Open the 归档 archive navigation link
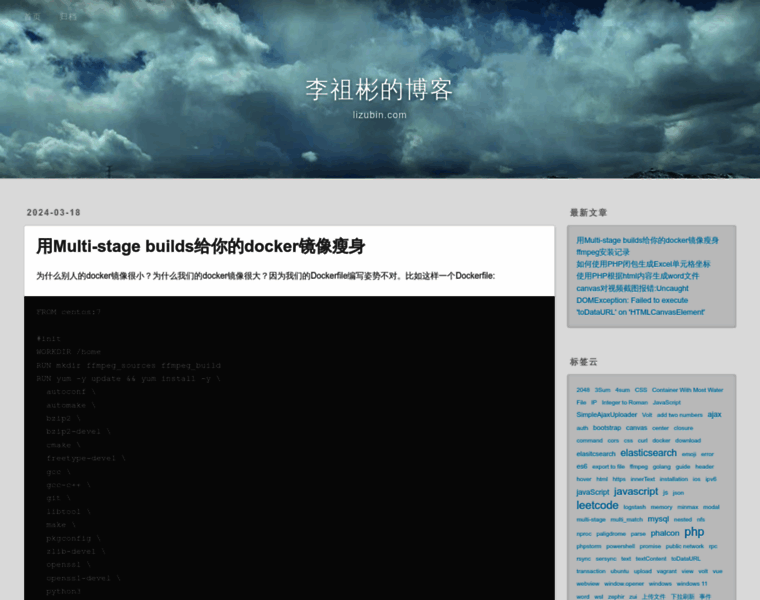760x600 pixels. coord(68,16)
